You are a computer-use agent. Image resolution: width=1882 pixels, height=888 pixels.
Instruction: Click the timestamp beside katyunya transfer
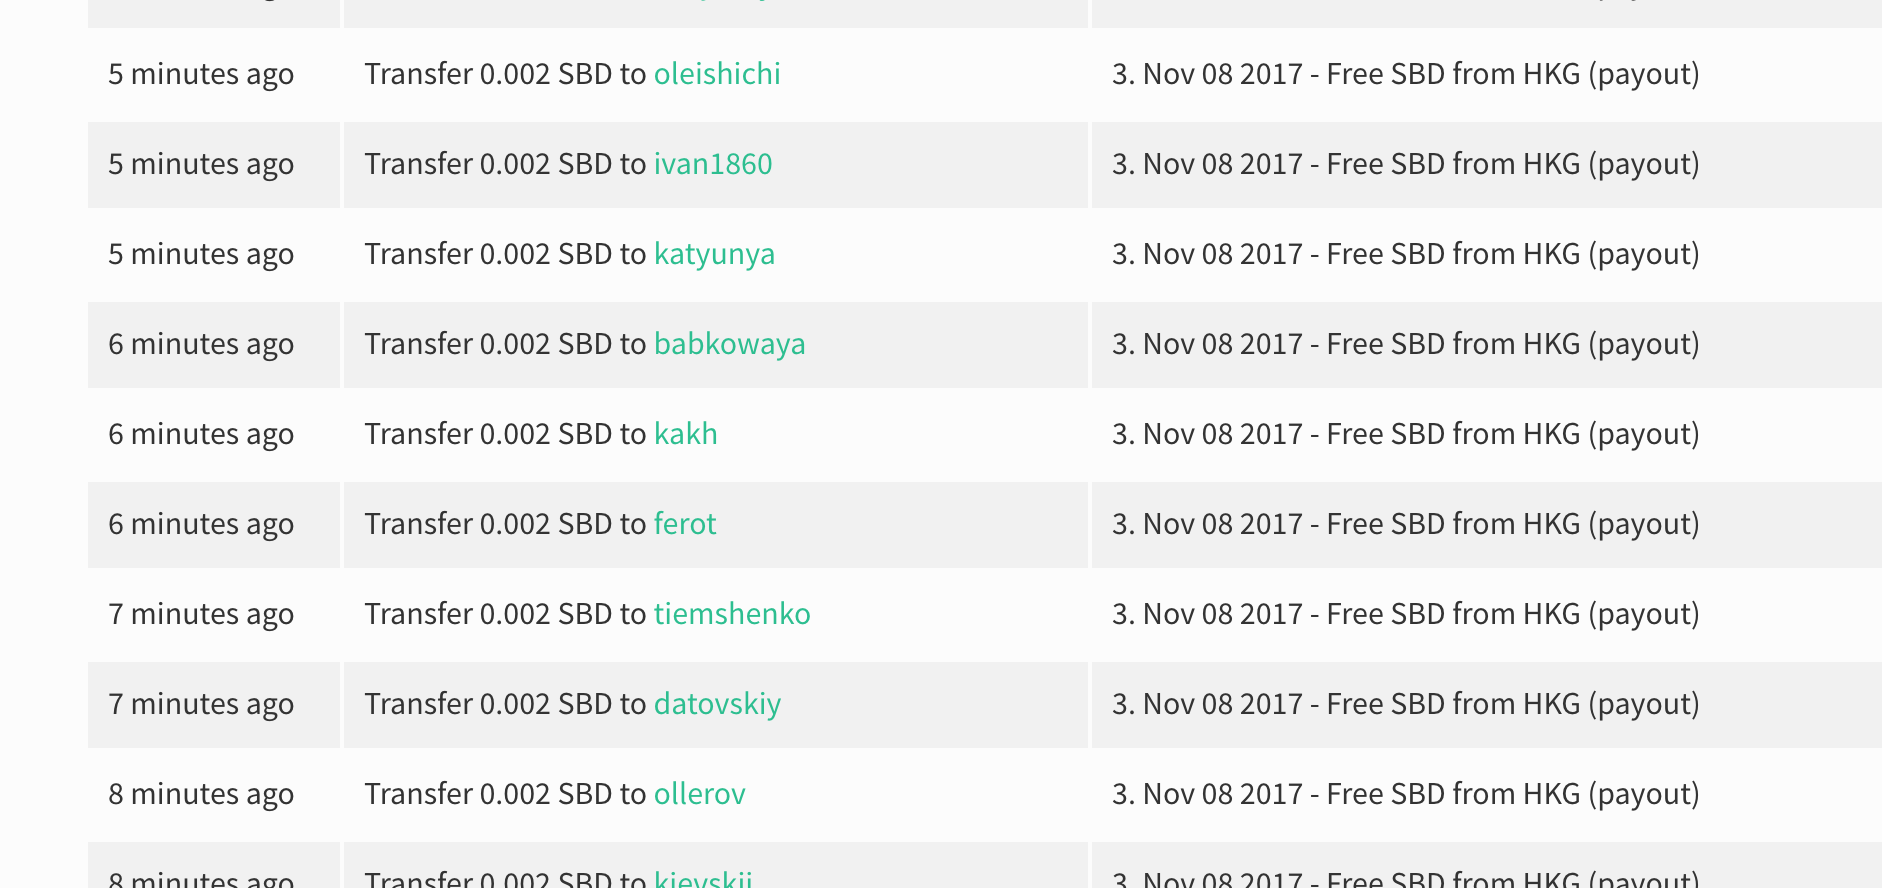[x=201, y=255]
